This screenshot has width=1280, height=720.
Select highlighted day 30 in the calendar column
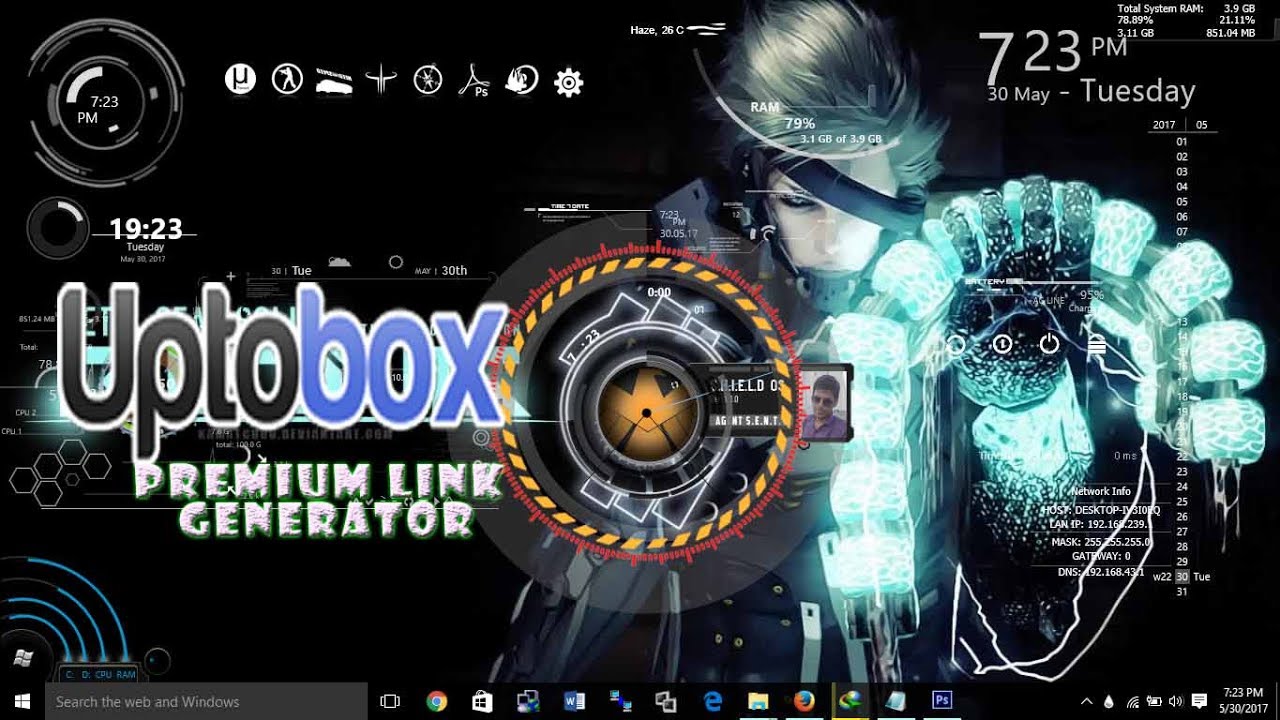point(1182,577)
